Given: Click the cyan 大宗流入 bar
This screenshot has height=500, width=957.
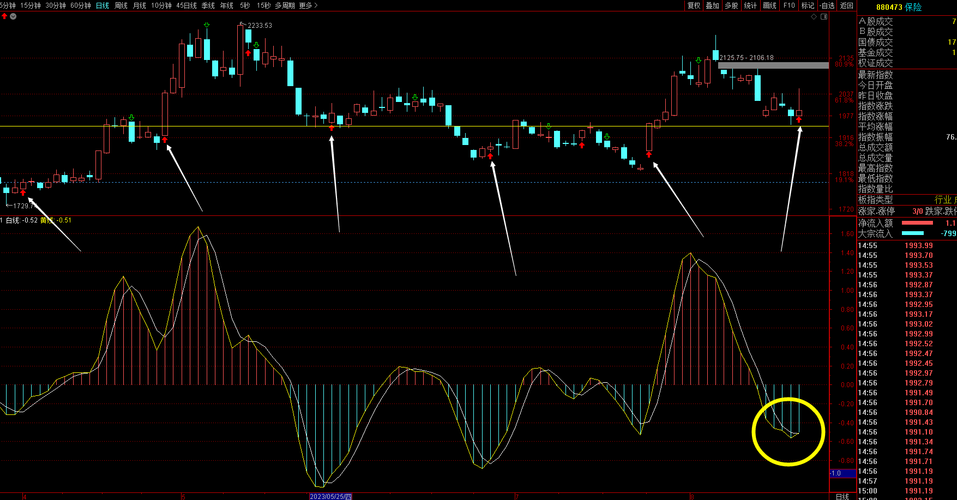Looking at the screenshot, I should click(912, 233).
